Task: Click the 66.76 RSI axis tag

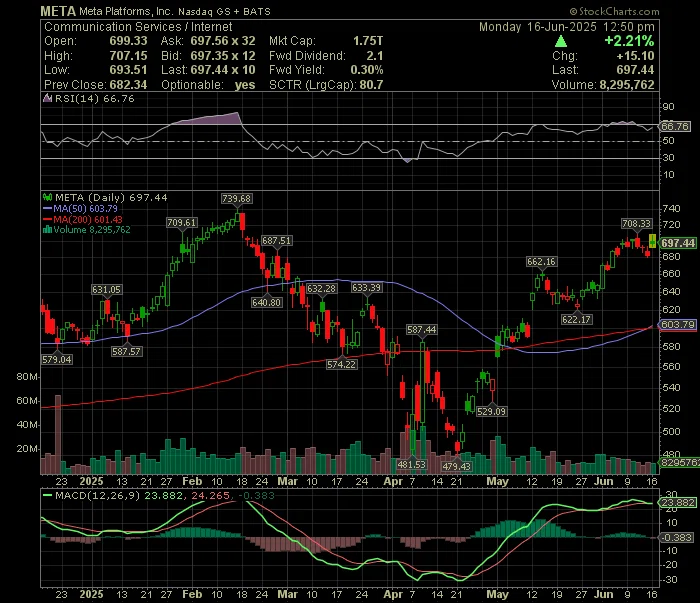Action: pos(675,126)
